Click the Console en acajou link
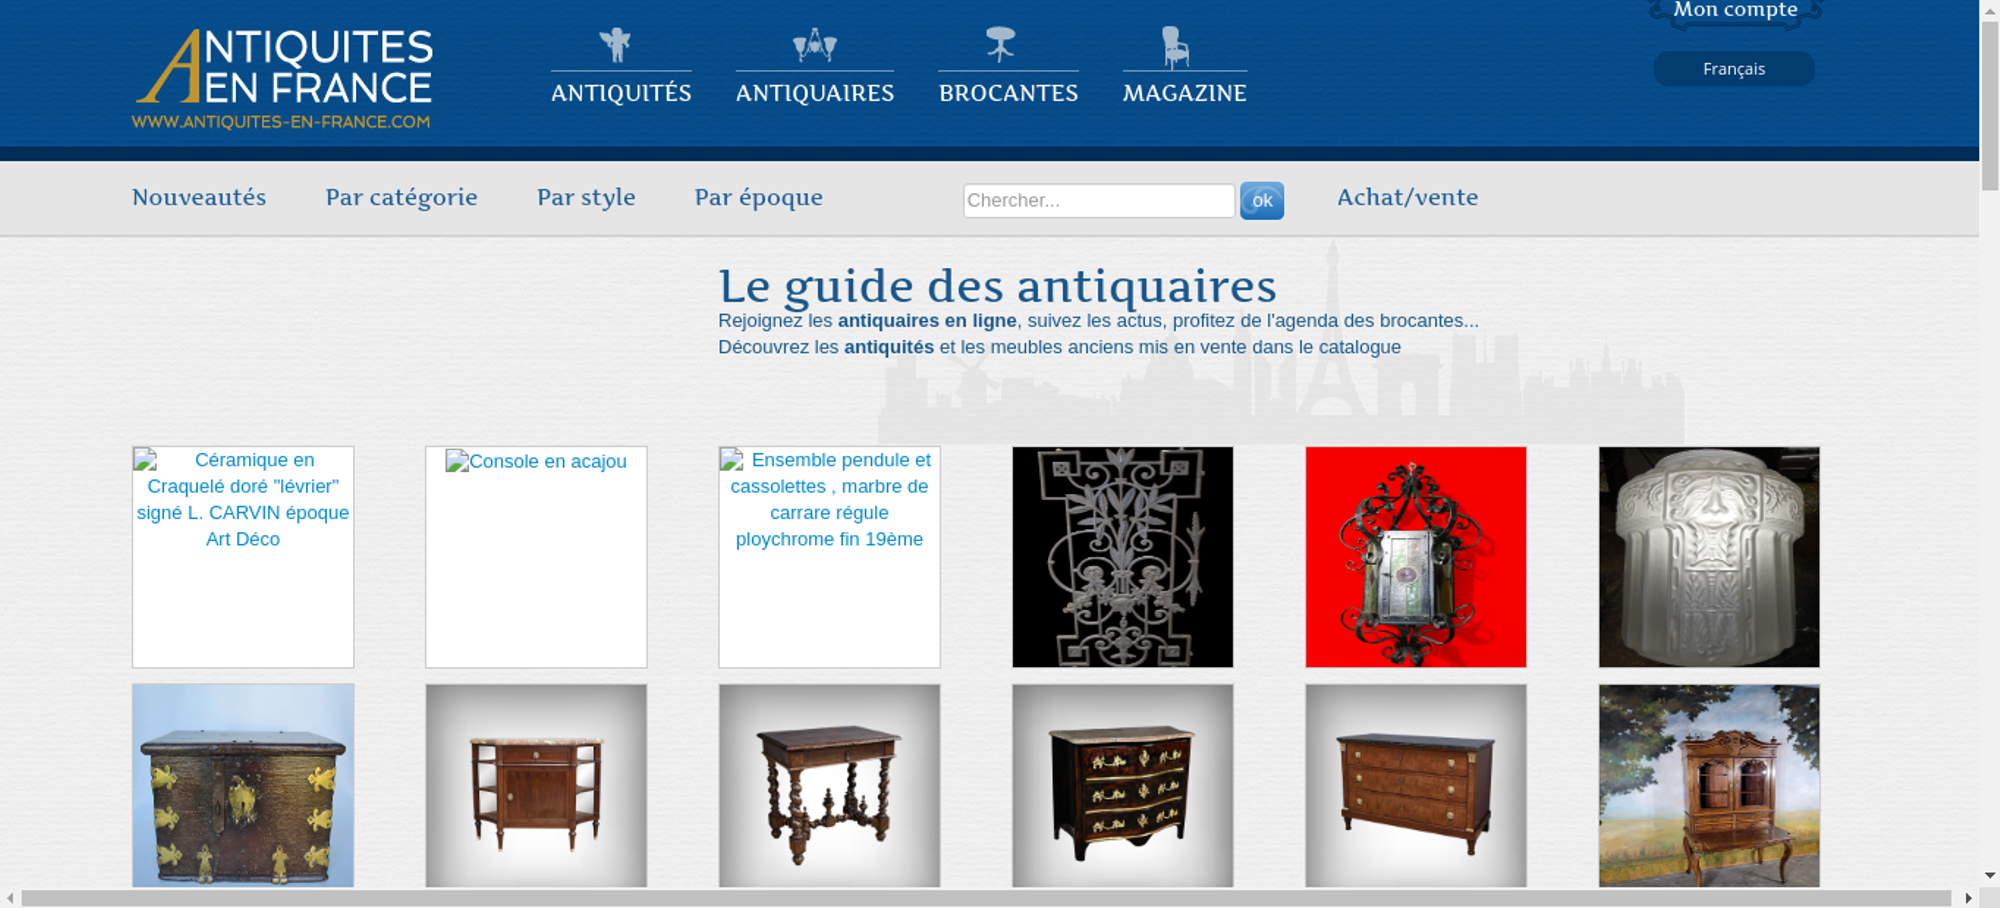The image size is (2000, 908). [546, 462]
